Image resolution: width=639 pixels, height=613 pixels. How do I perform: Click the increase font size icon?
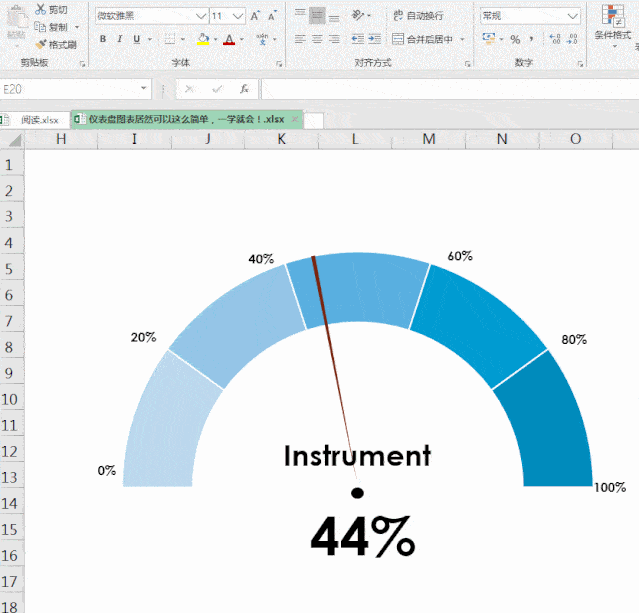tap(256, 16)
